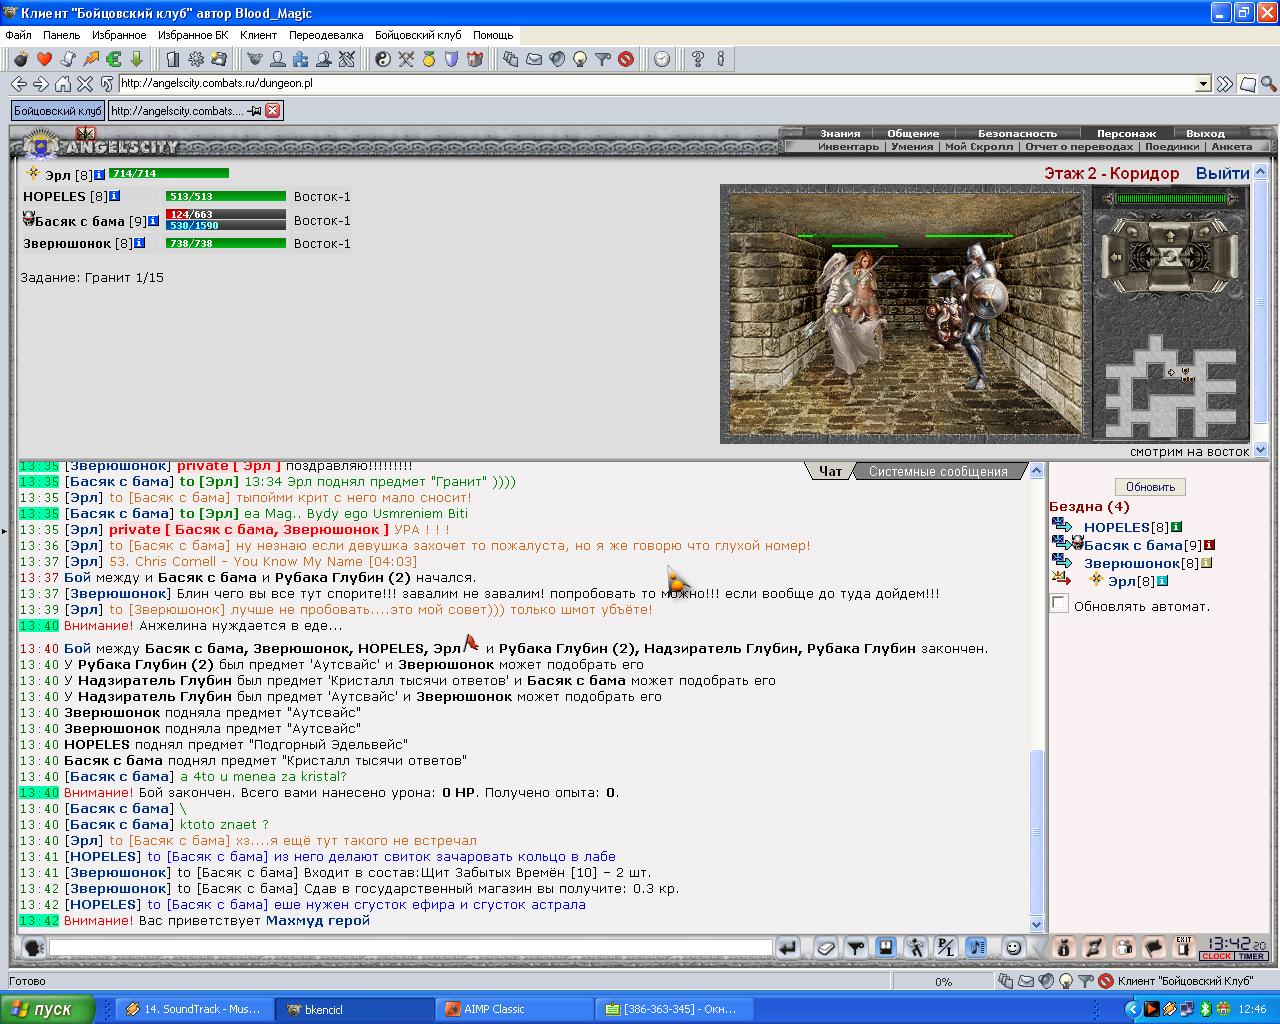Click the double-chevron Go button beside address bar

[x=1225, y=84]
